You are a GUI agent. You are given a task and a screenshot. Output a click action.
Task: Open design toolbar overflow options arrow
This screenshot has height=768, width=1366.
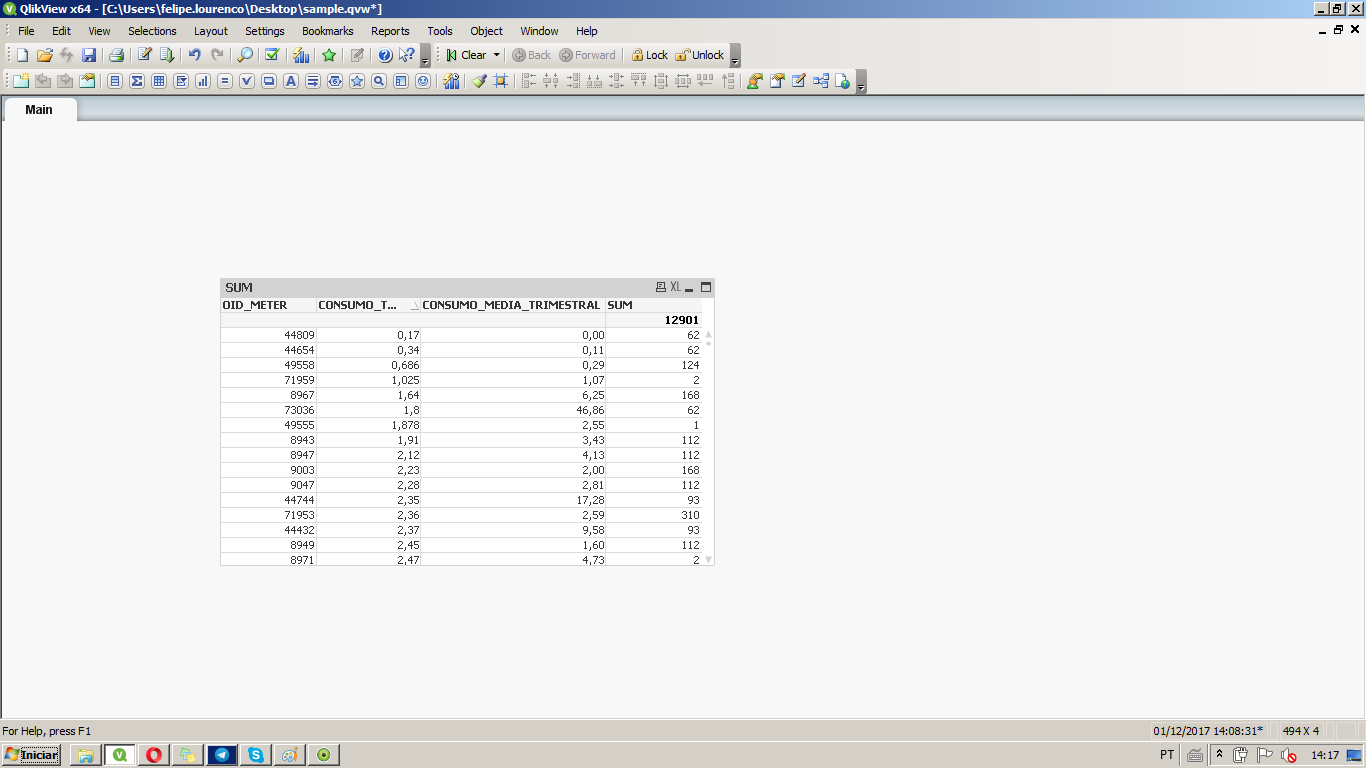tap(861, 82)
